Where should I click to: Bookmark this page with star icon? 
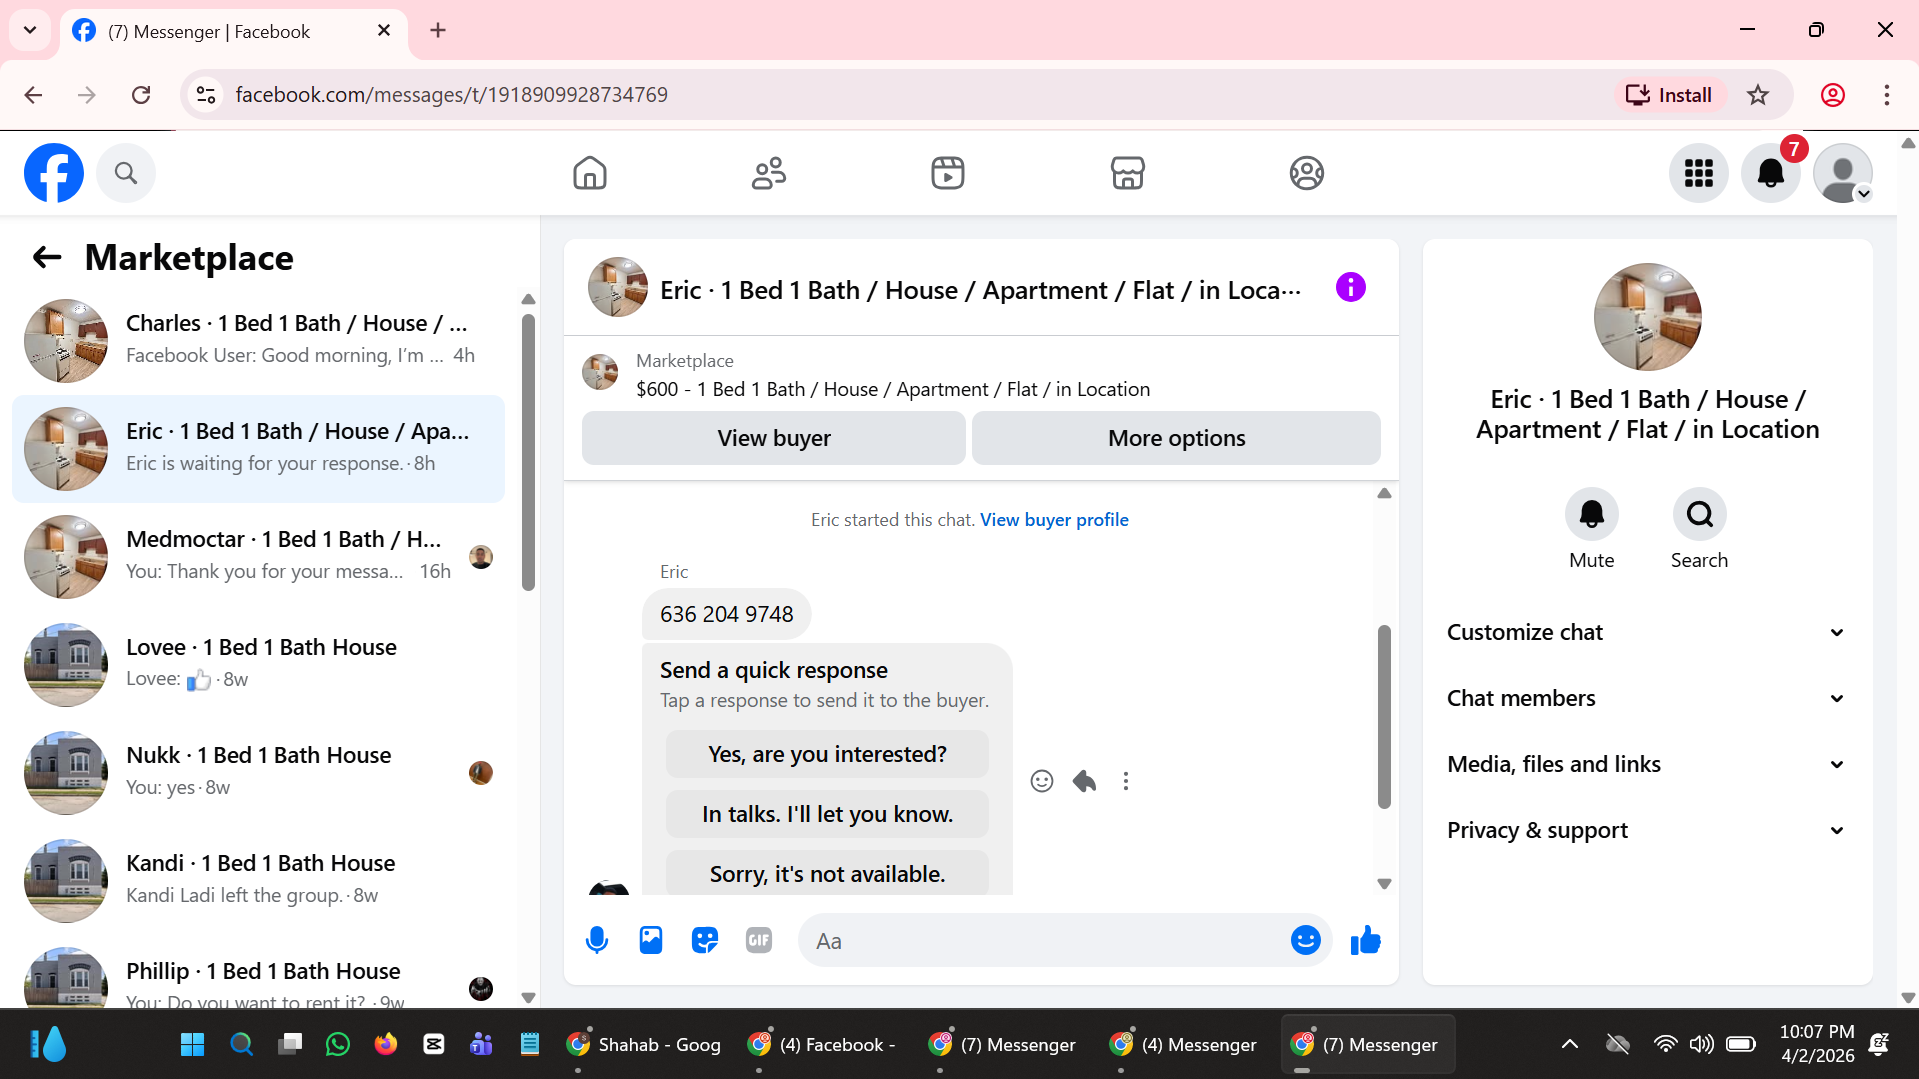coord(1758,95)
